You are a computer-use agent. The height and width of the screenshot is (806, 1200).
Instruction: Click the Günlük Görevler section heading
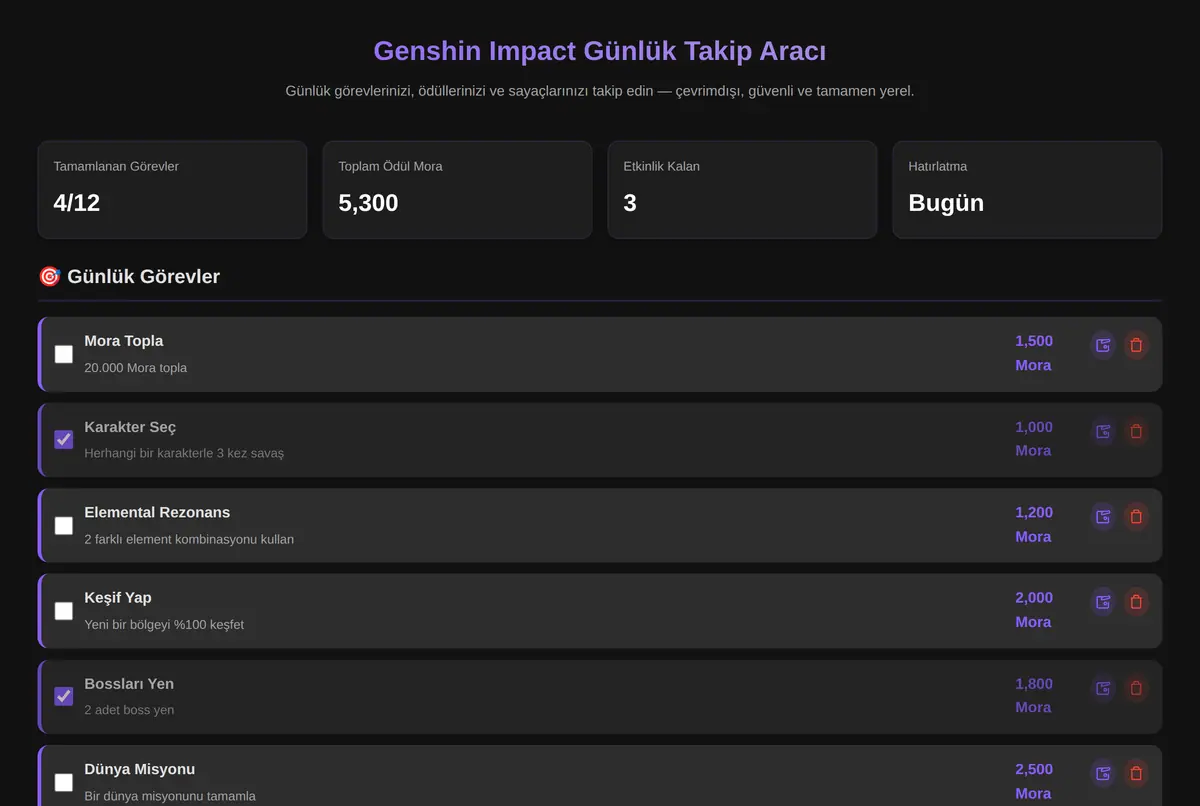129,277
